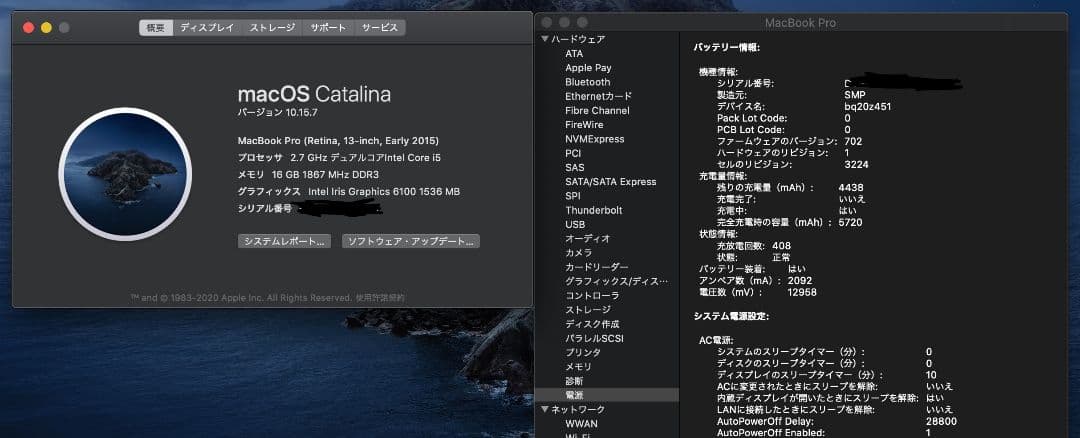Viewport: 1080px width, 438px height.
Task: Switch to the サービス tab
Action: click(380, 28)
